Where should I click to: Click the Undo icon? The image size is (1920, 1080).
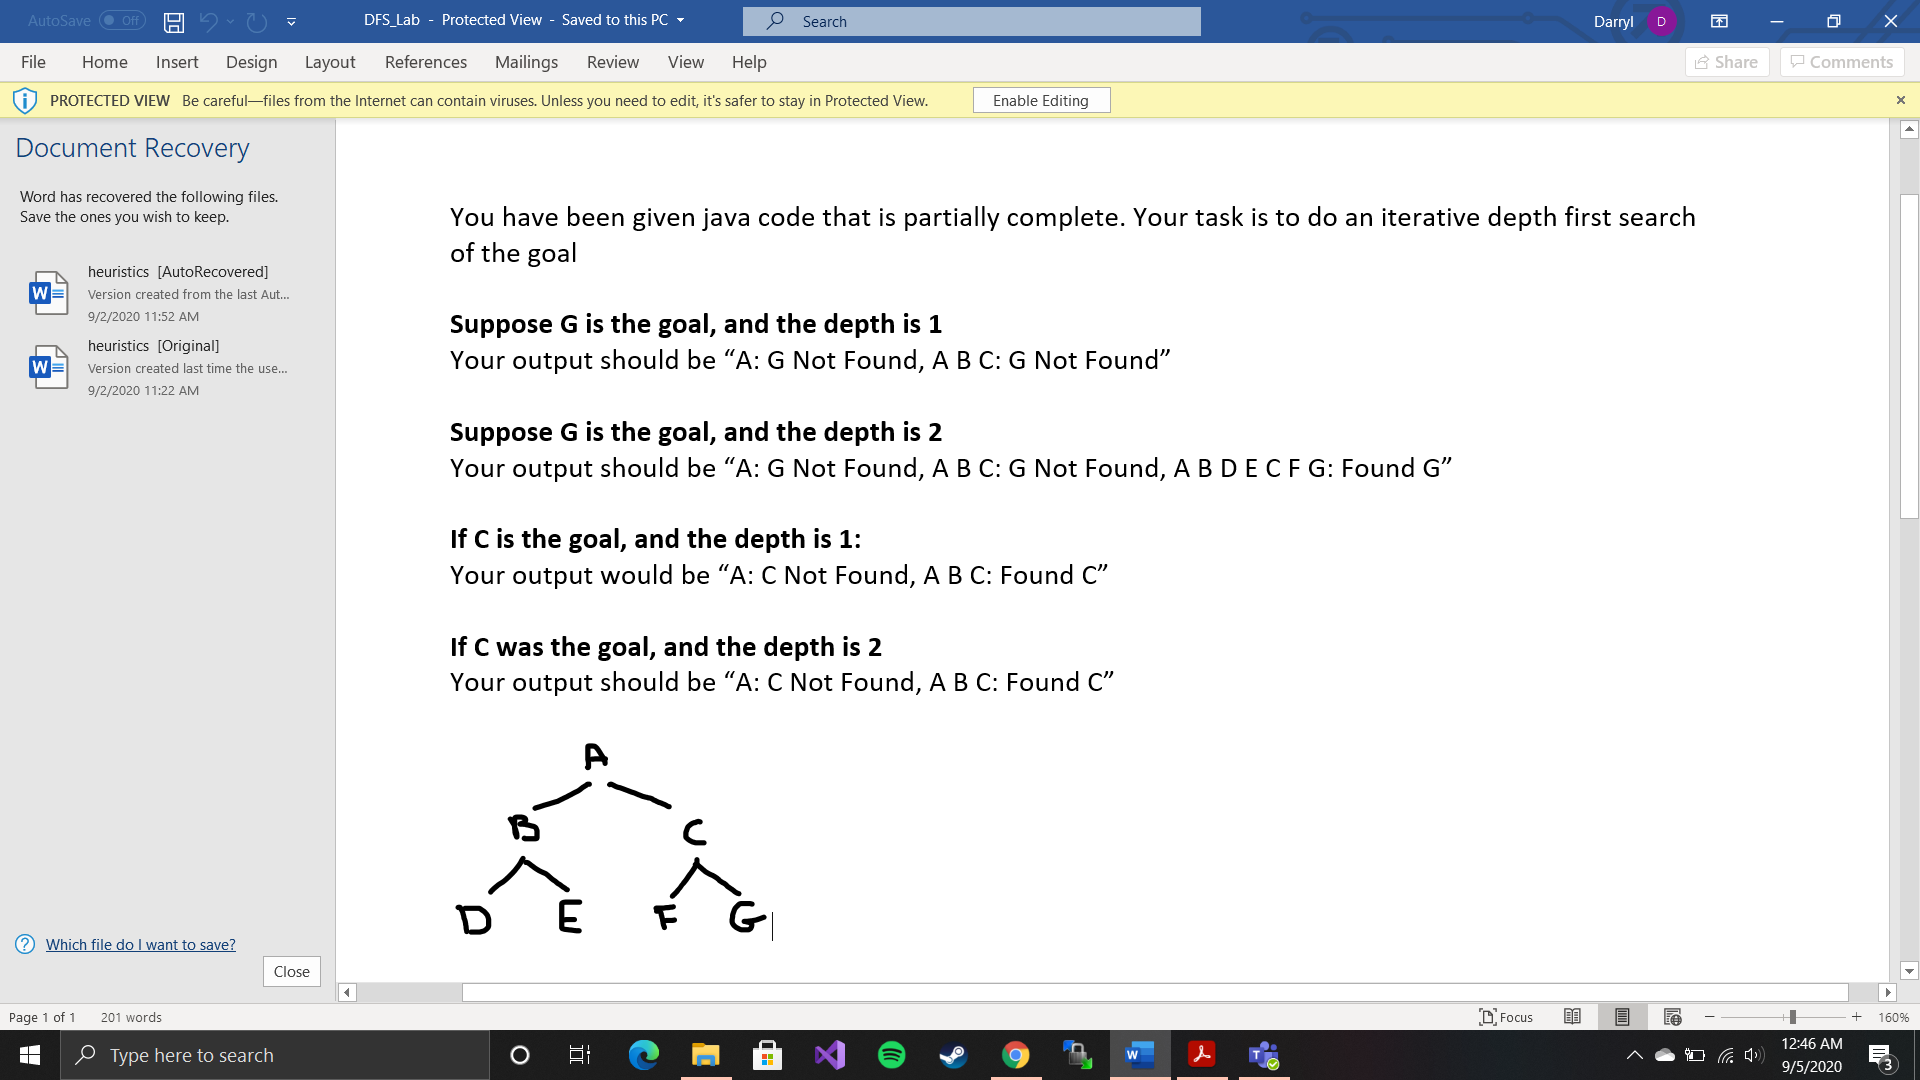click(x=209, y=21)
